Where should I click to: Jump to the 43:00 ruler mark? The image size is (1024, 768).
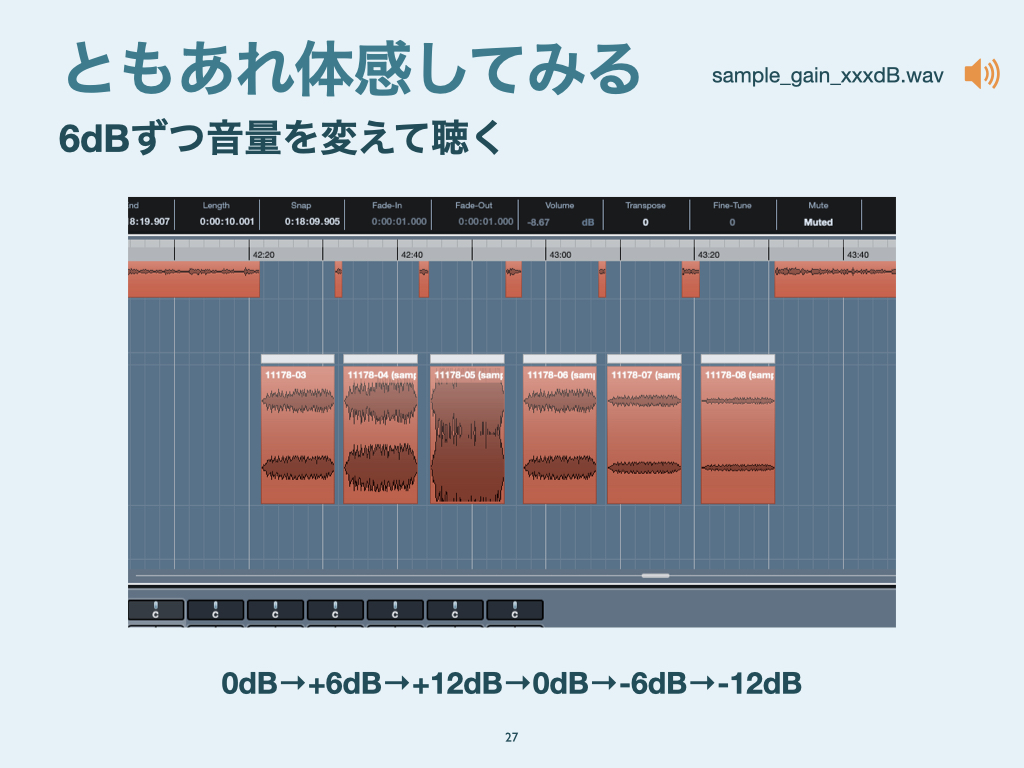(559, 254)
